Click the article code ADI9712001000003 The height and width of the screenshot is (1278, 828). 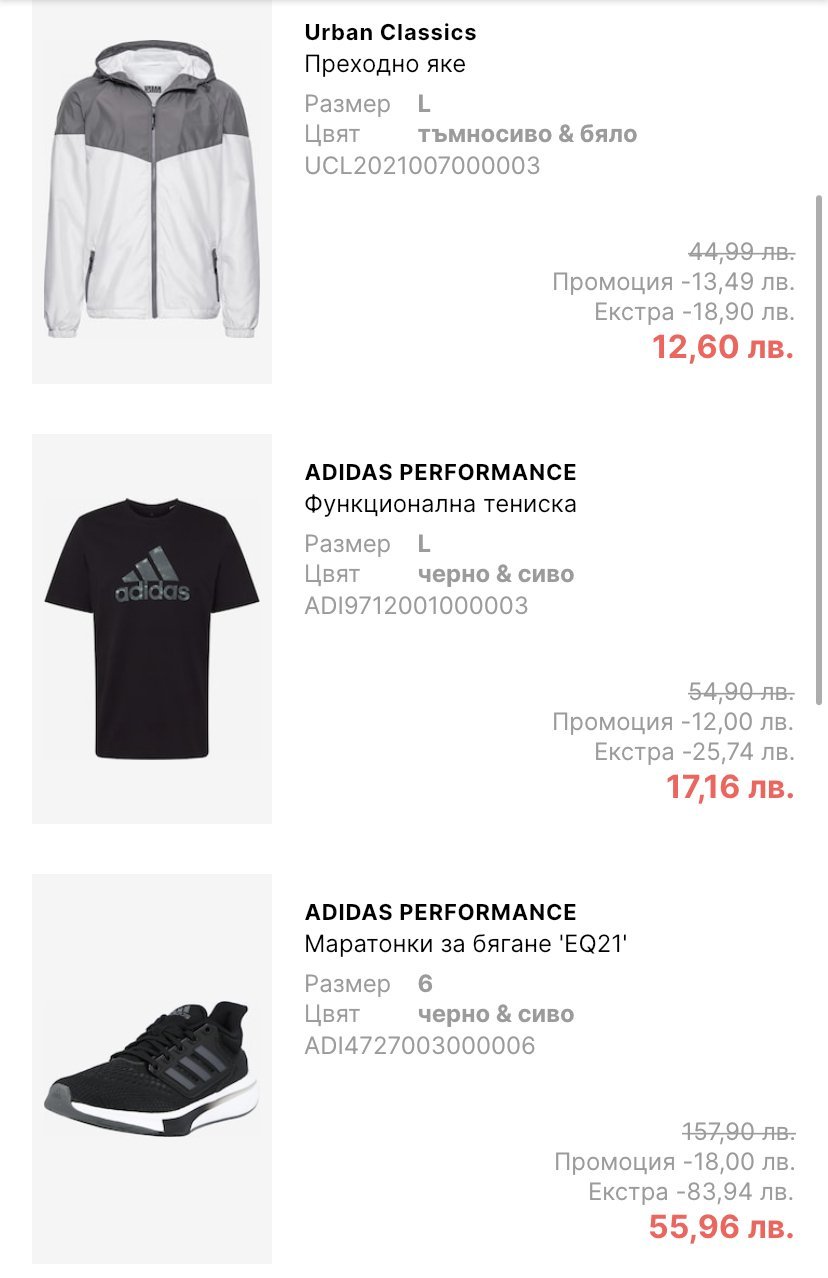point(416,606)
